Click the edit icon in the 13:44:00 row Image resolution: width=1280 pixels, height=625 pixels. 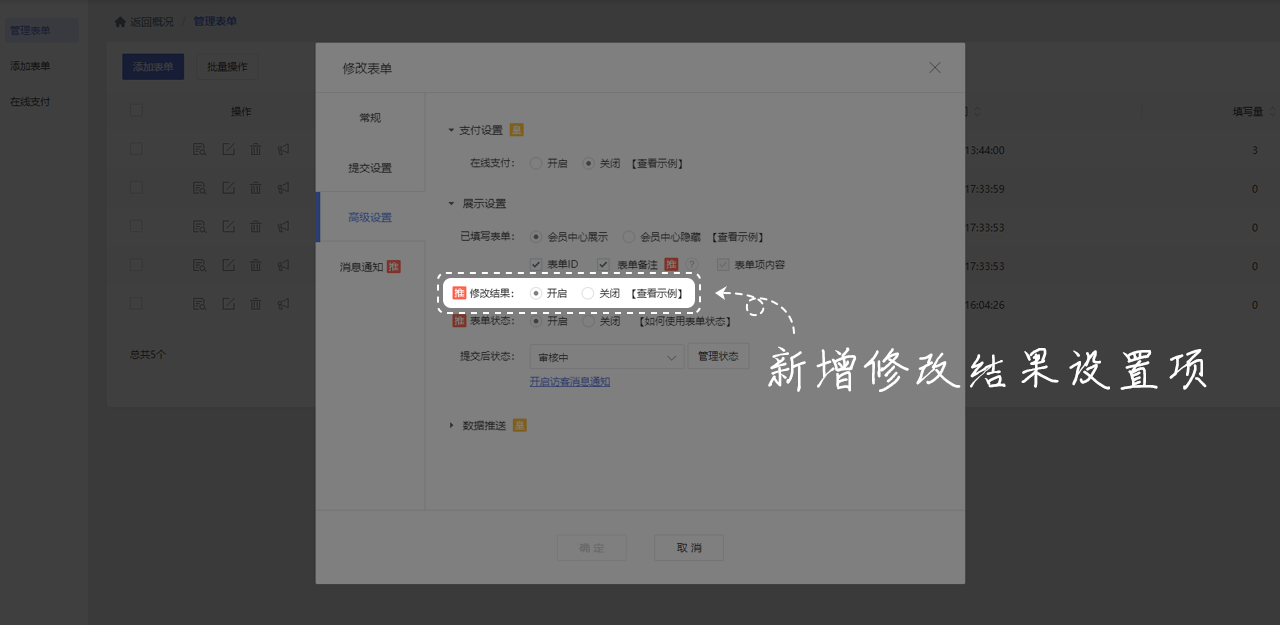click(228, 149)
